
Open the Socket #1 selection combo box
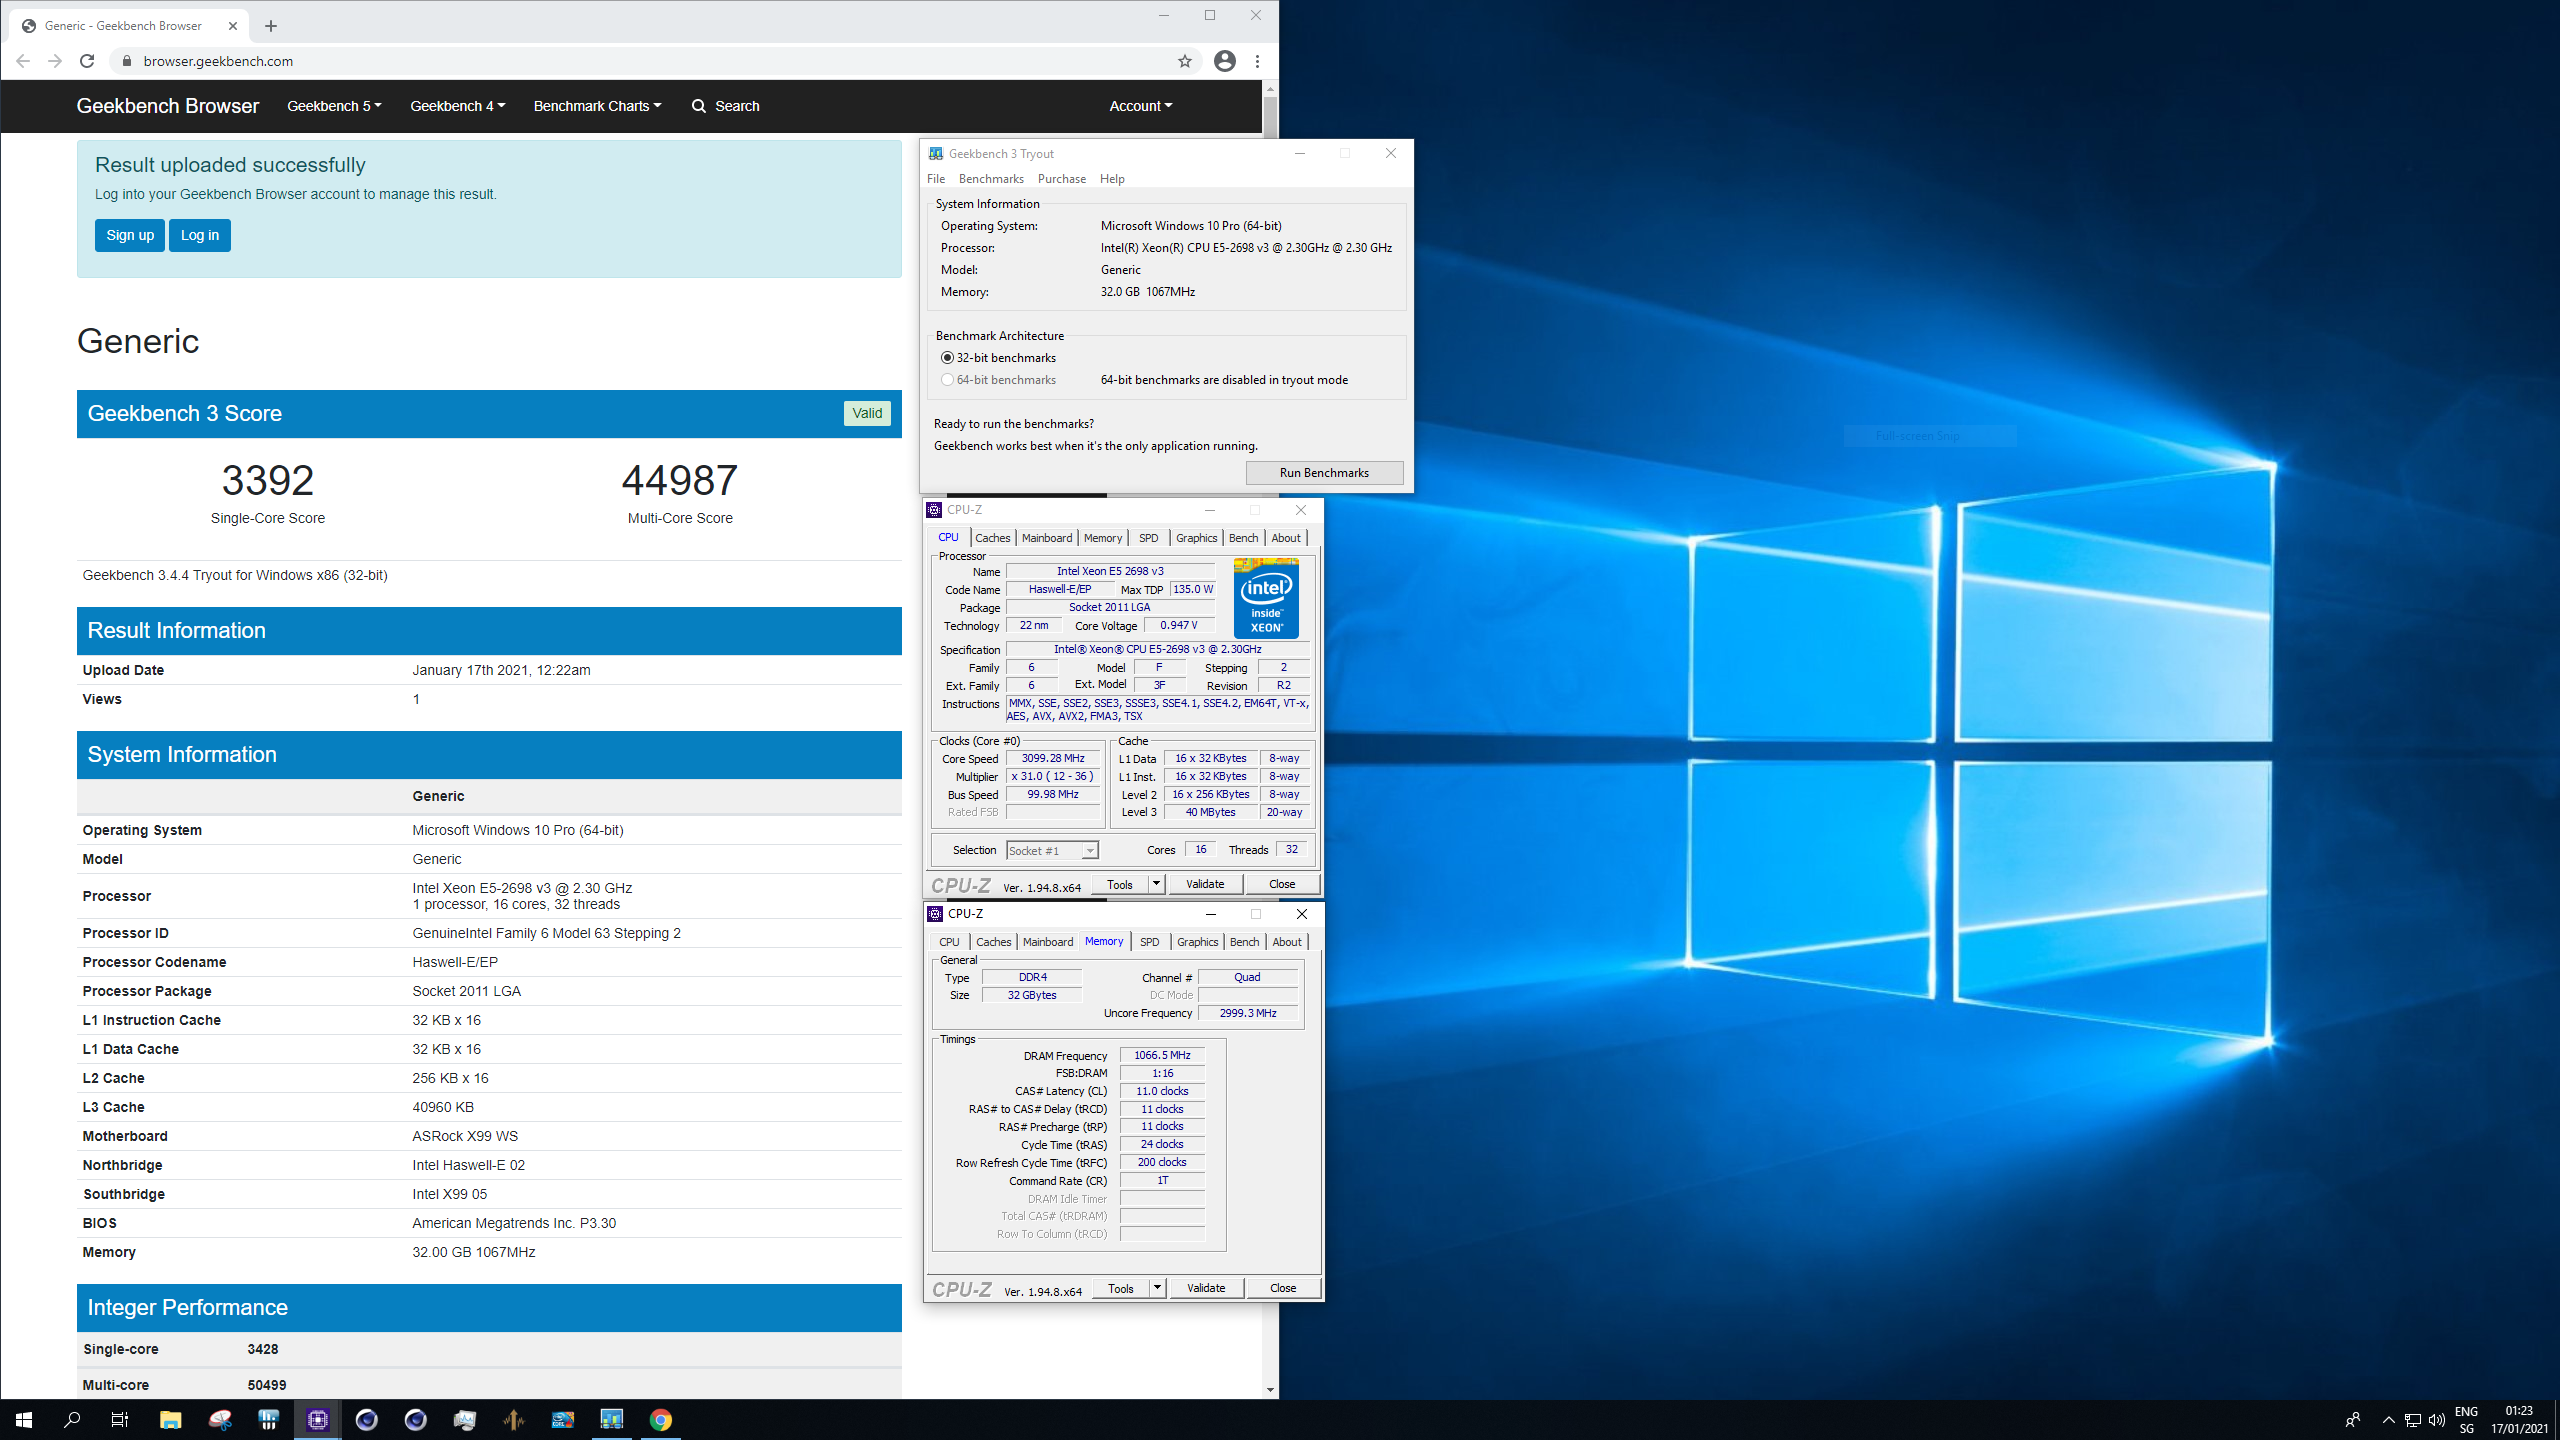coord(1052,851)
